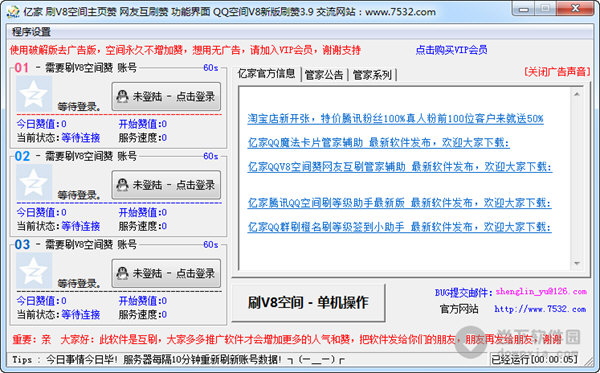Open the 亿家腾讯QQ空间刷等级助手最新版 link
600x373 pixels.
pyautogui.click(x=399, y=203)
